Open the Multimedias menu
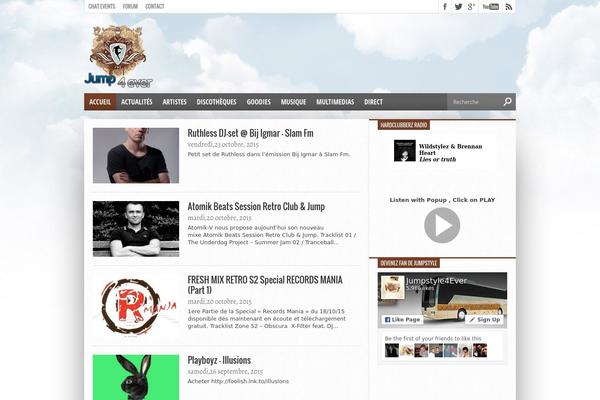The image size is (600, 400). (335, 102)
